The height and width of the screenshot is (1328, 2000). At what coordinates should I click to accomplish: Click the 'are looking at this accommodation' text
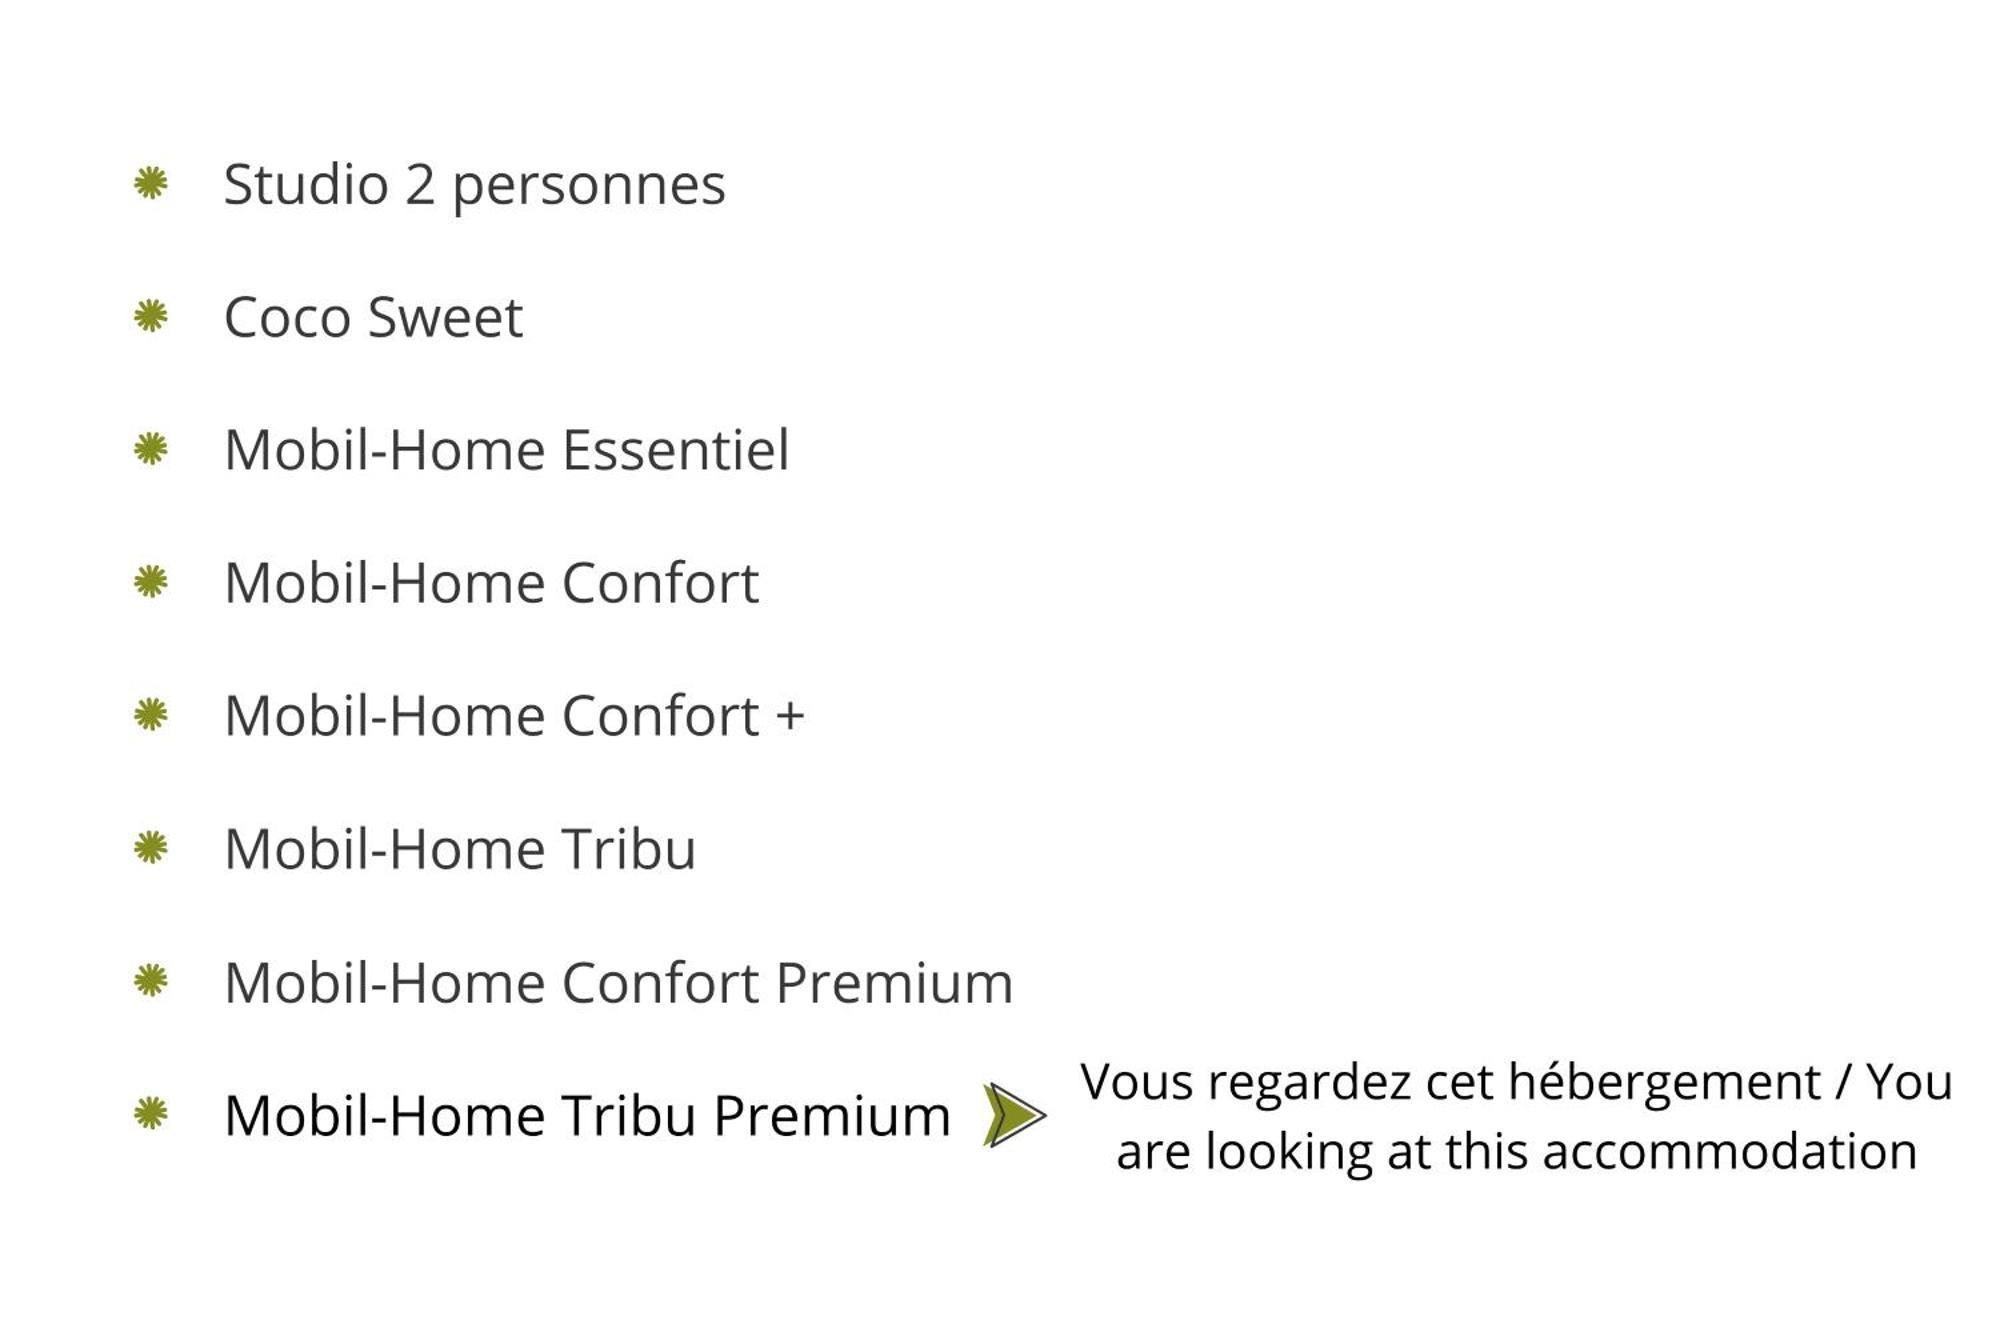pos(1517,1152)
